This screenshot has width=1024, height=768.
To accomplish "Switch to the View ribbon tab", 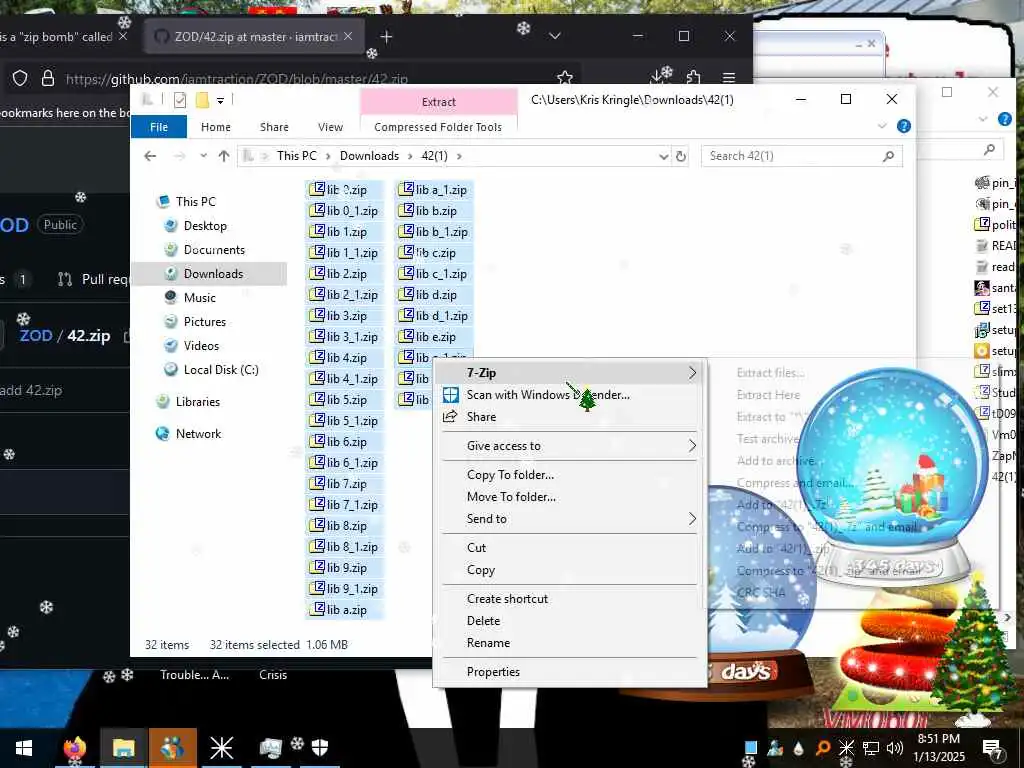I will 330,127.
